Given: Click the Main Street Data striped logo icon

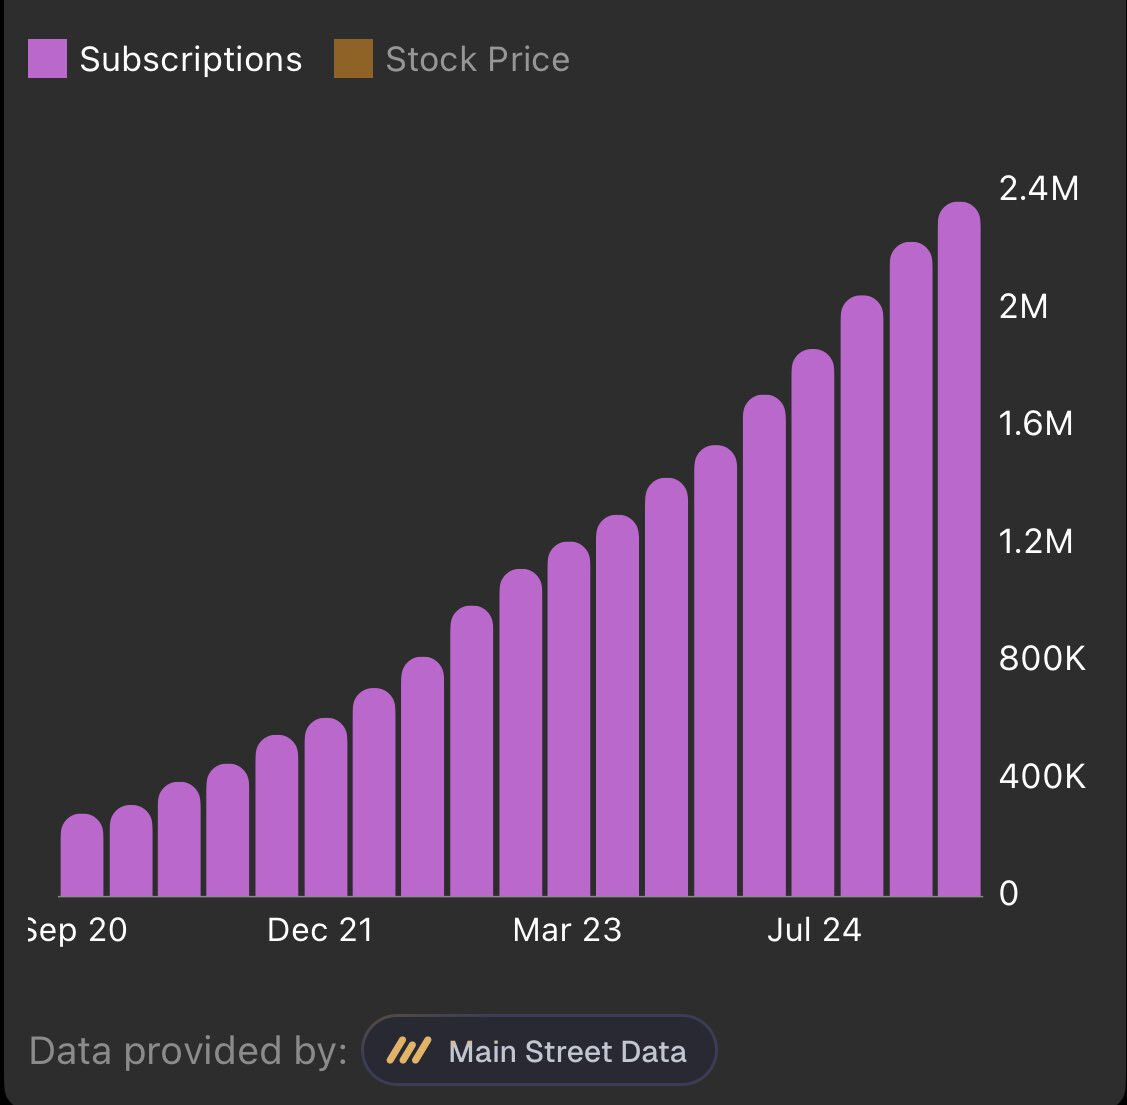Looking at the screenshot, I should tap(408, 1051).
